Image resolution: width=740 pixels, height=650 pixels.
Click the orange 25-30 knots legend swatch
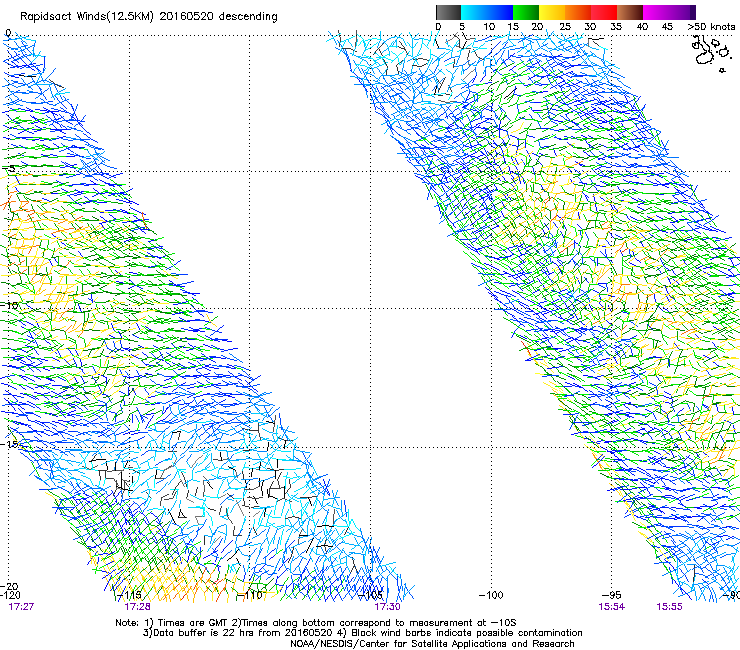578,12
